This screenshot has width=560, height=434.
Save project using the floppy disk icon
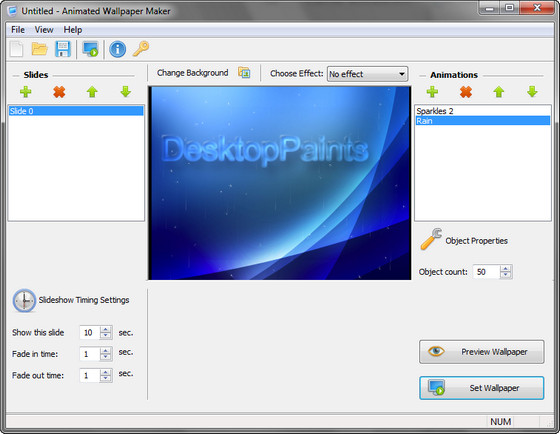pos(63,49)
